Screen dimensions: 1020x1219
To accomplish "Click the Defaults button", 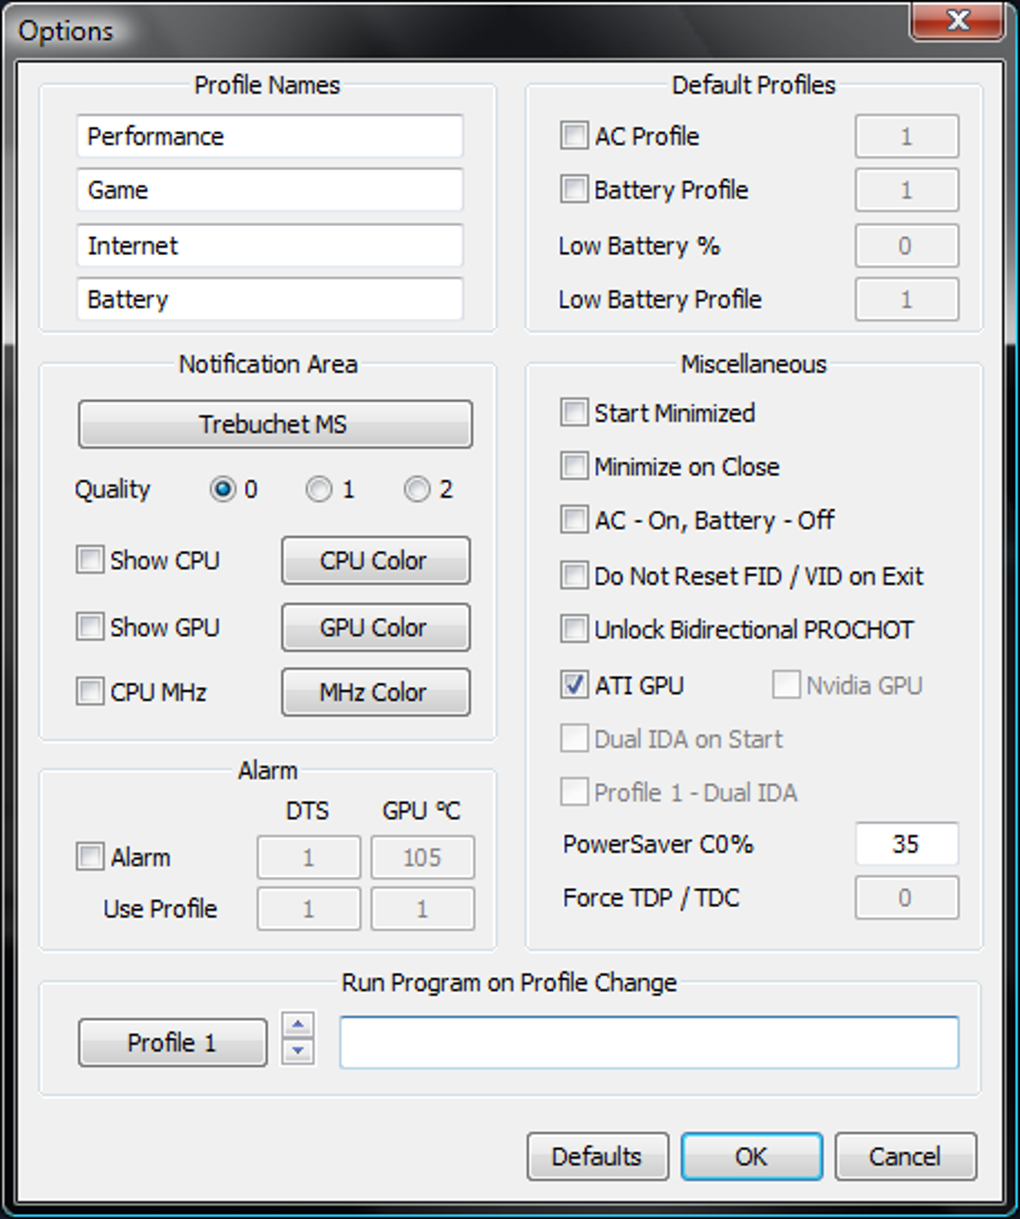I will 598,1156.
